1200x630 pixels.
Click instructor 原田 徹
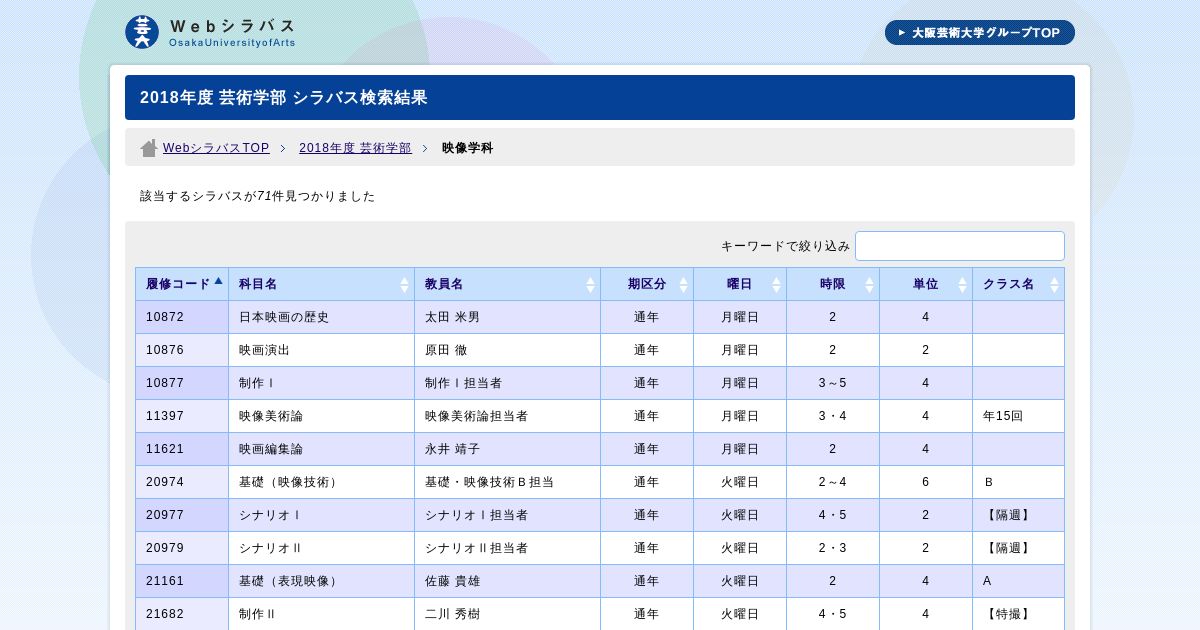tap(446, 350)
